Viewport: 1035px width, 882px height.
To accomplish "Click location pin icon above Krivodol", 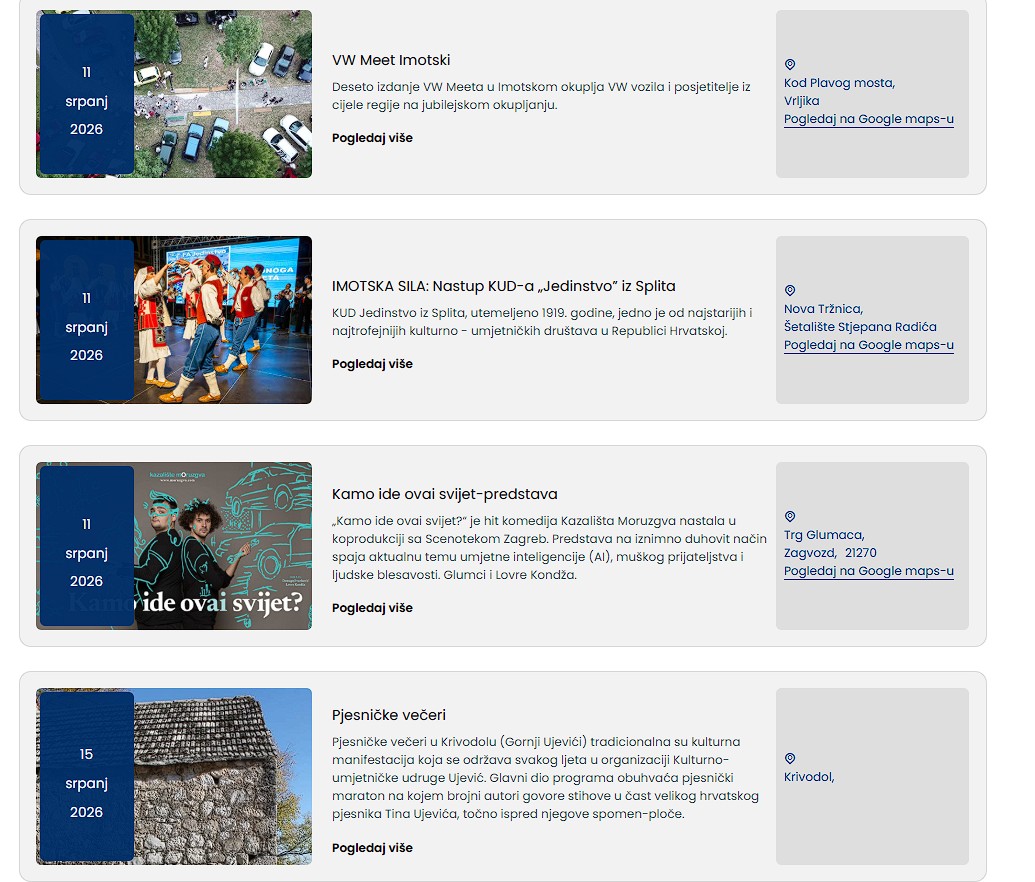I will click(x=789, y=759).
